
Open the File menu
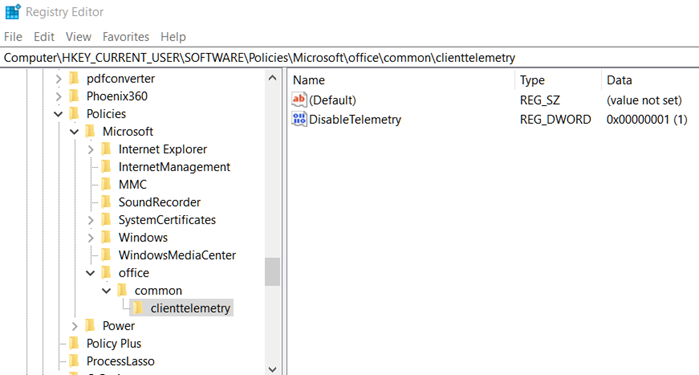[x=13, y=37]
